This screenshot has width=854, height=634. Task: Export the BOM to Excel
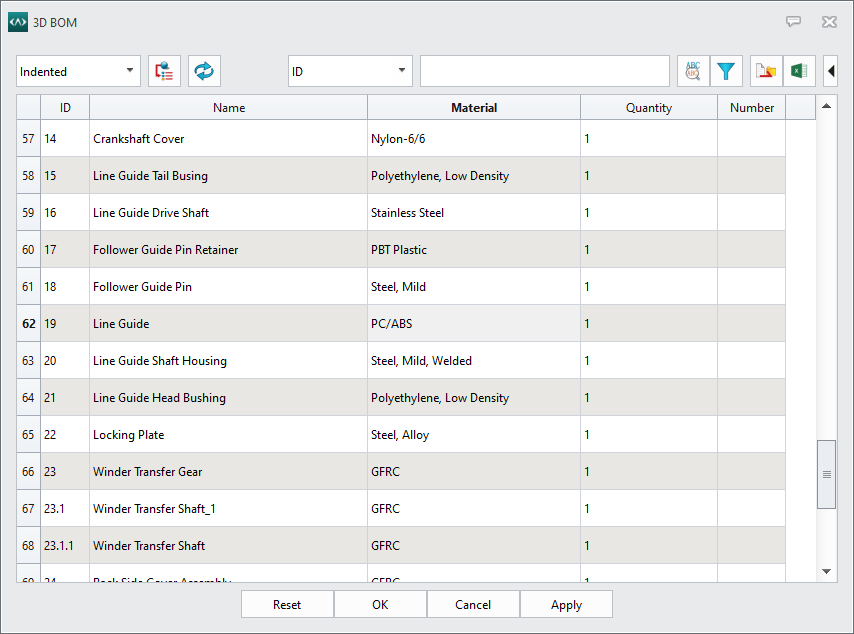(x=799, y=71)
